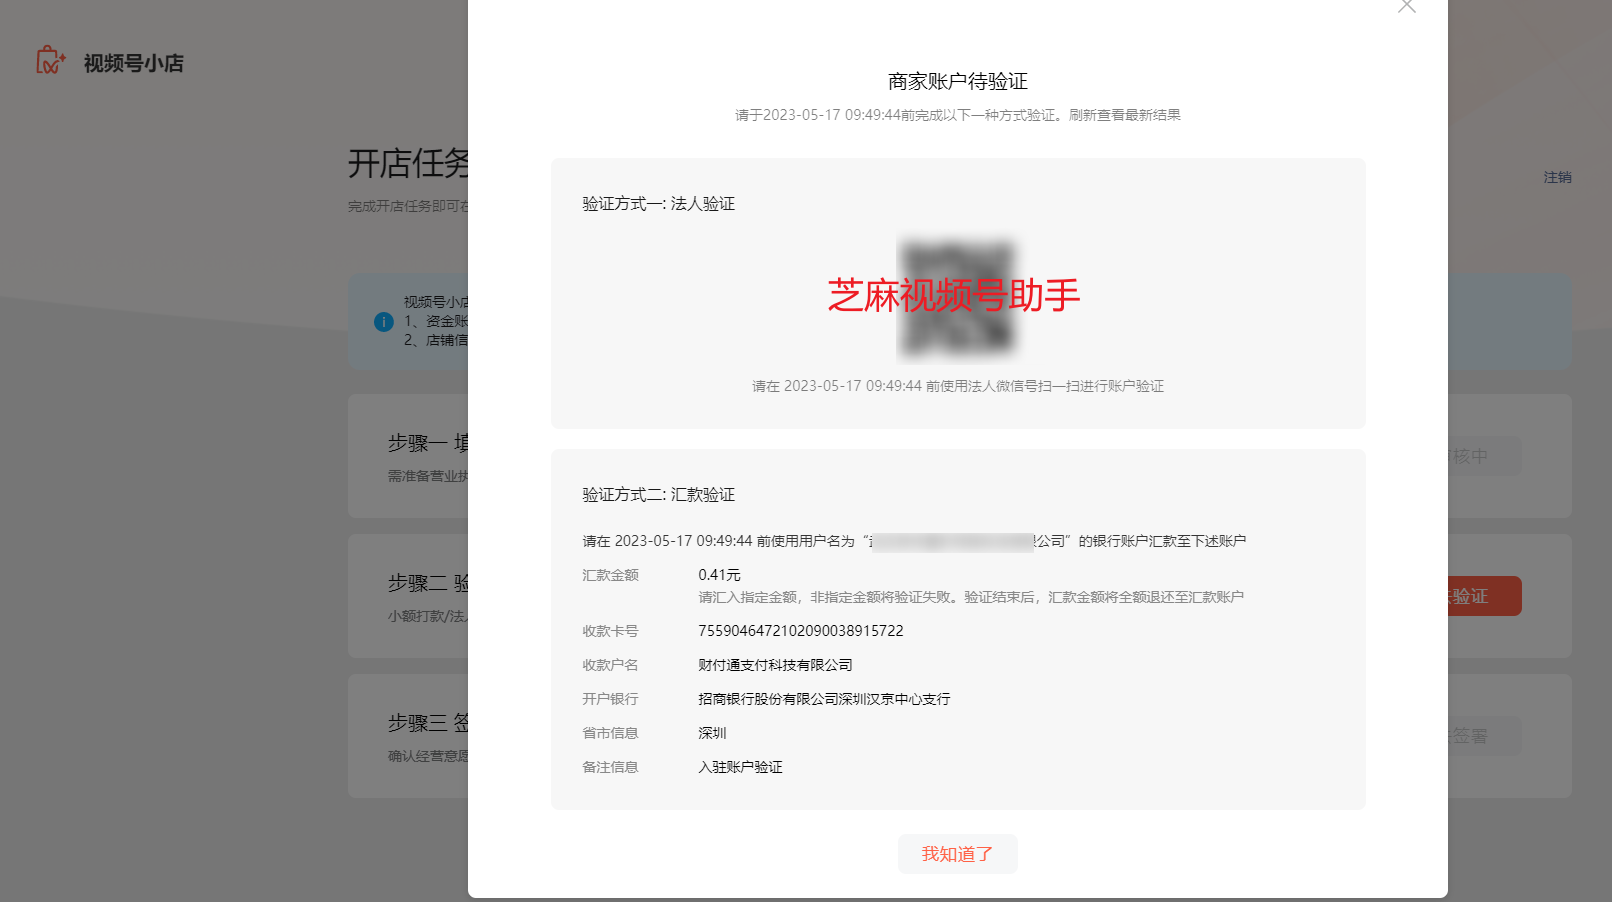1612x902 pixels.
Task: Click the 开店任务 page heading
Action: click(408, 163)
